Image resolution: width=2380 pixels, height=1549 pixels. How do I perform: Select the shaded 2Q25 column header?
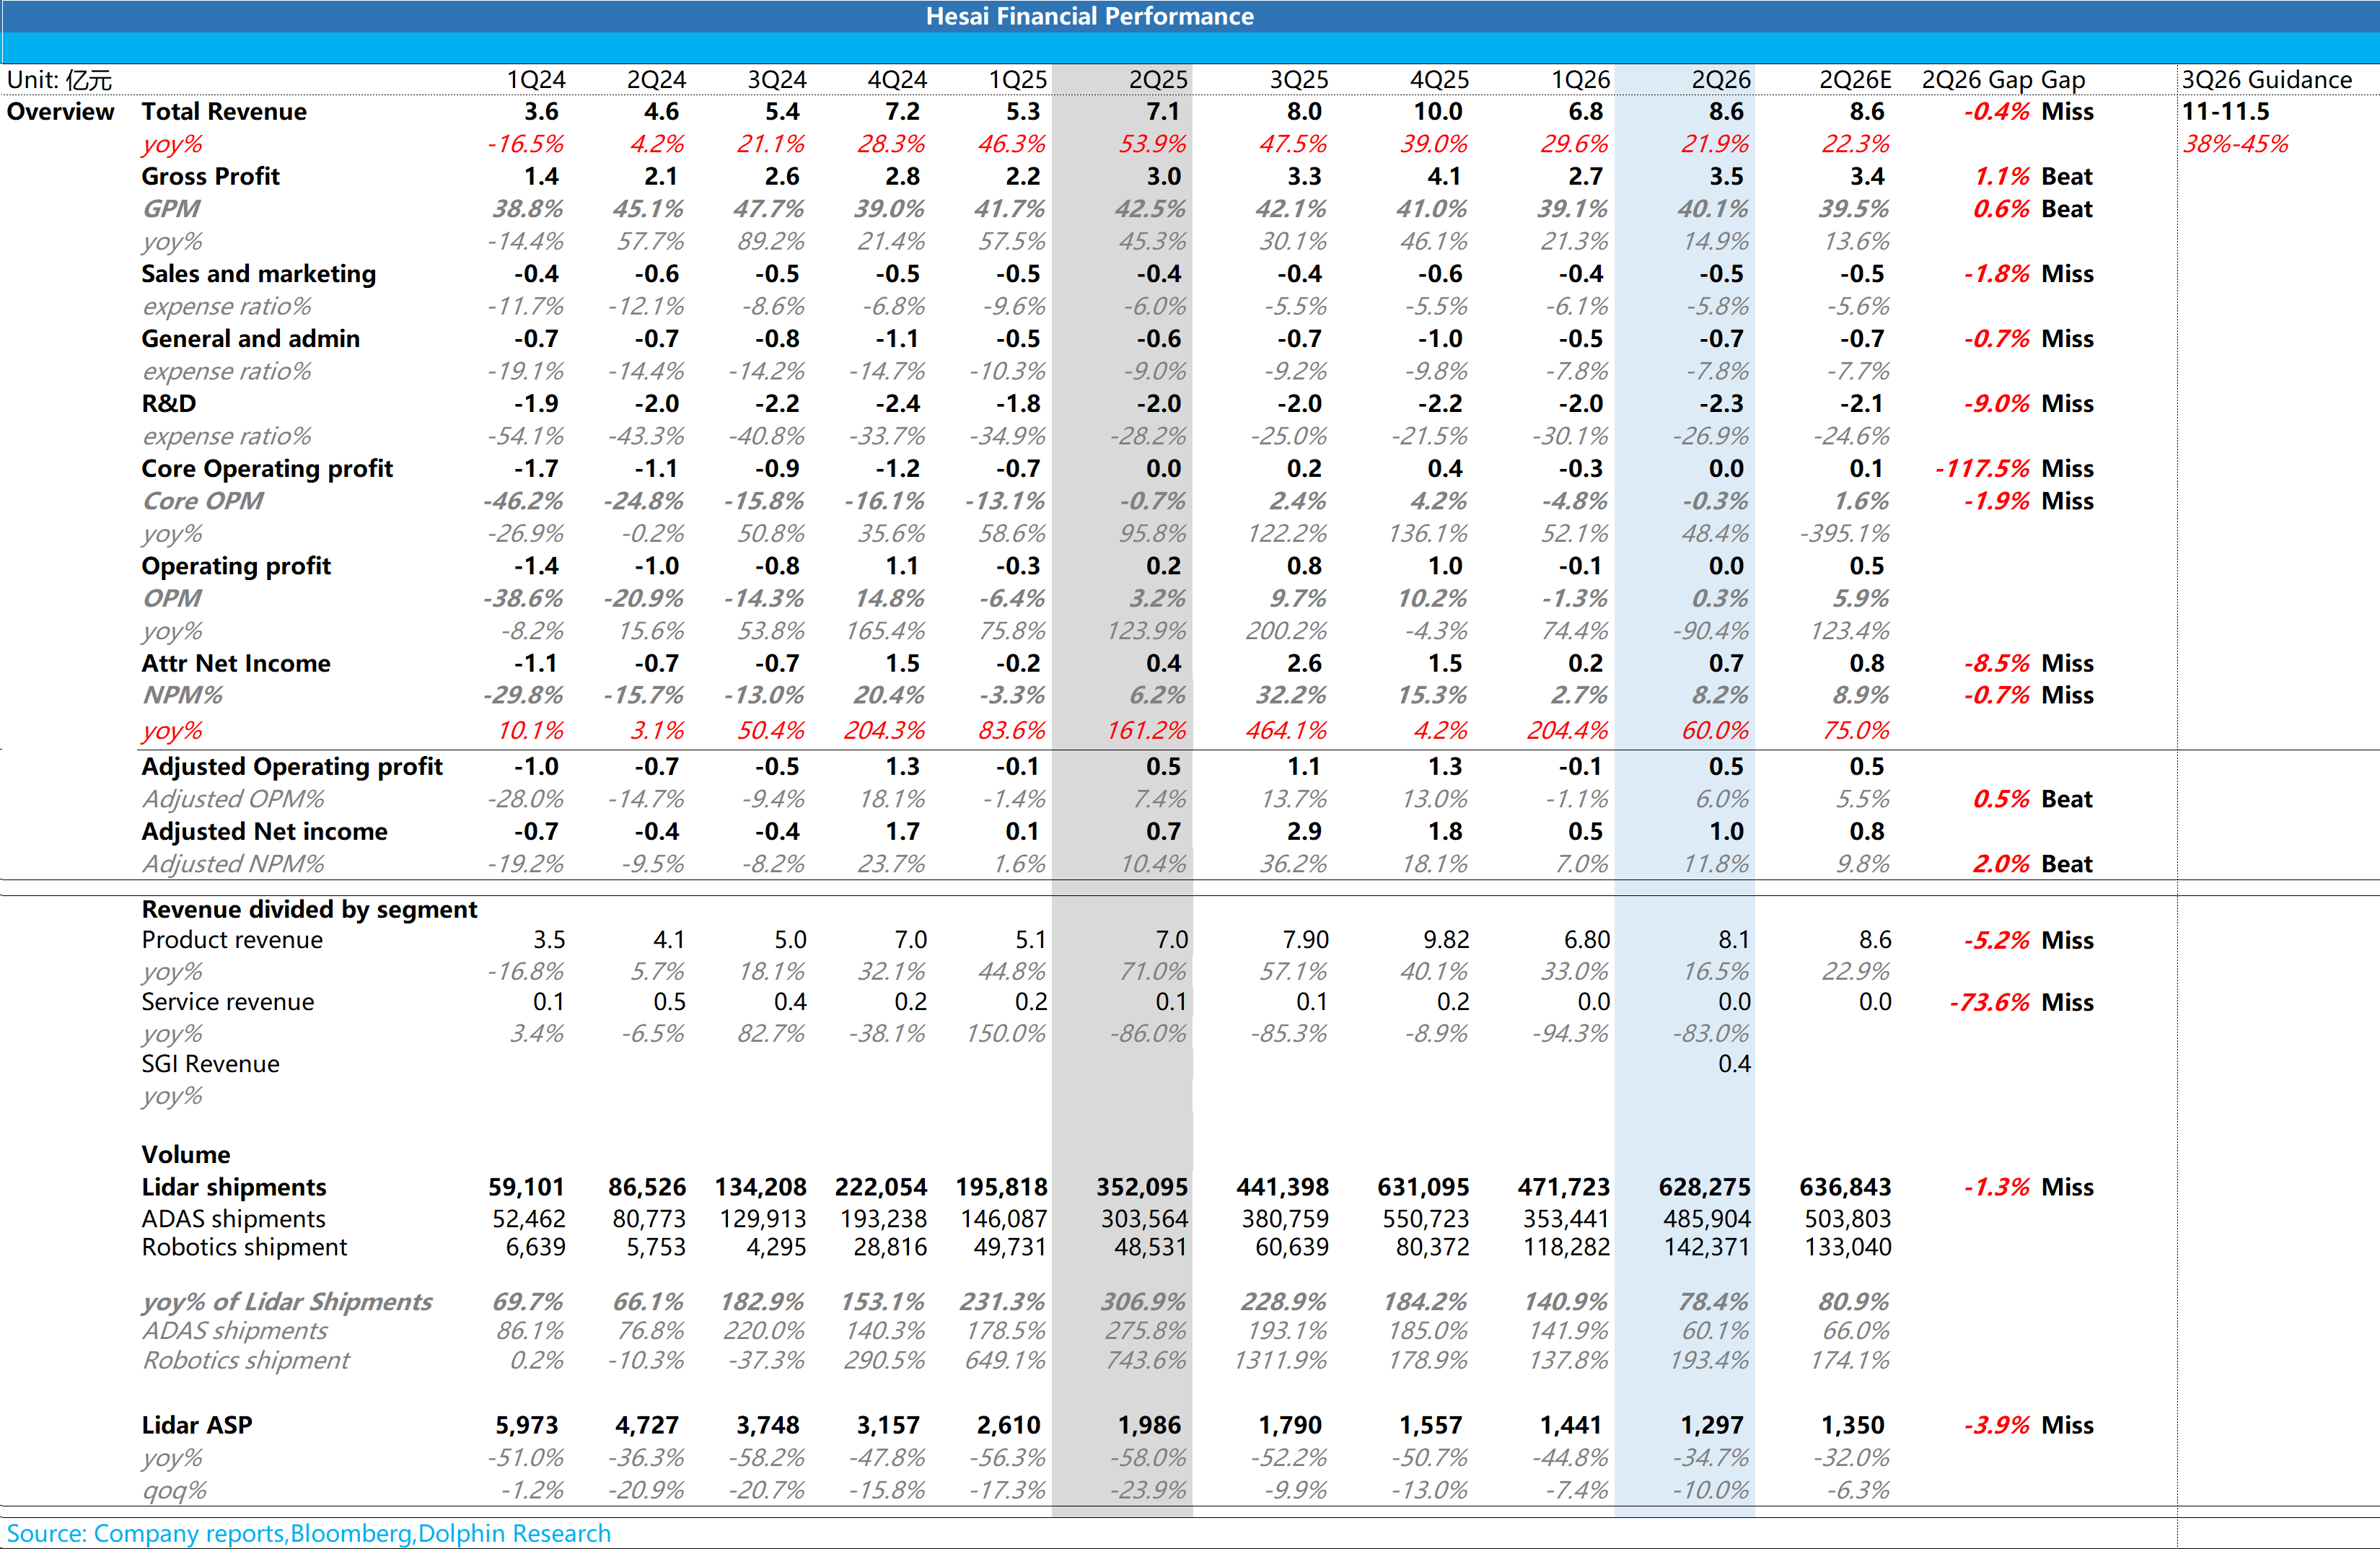[x=1158, y=80]
